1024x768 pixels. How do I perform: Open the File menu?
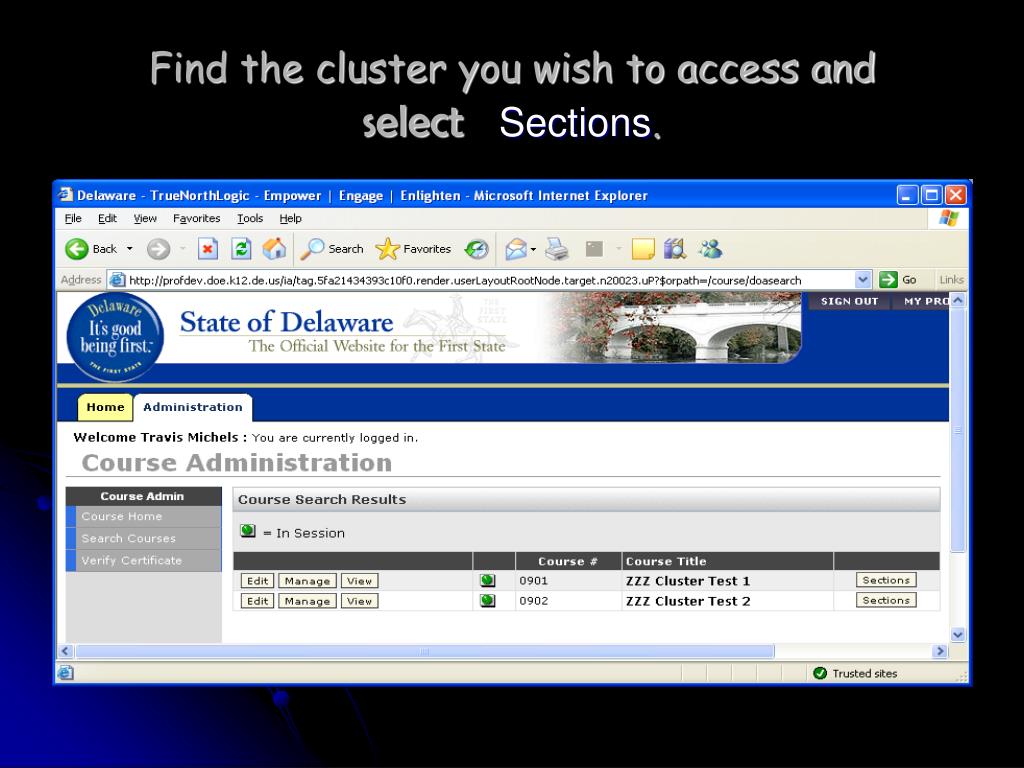pos(73,218)
